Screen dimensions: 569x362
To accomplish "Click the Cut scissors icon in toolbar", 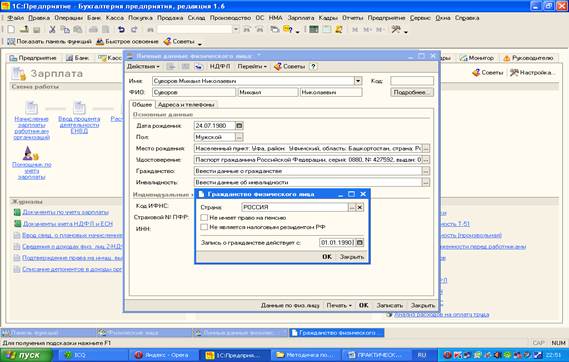I will point(52,29).
